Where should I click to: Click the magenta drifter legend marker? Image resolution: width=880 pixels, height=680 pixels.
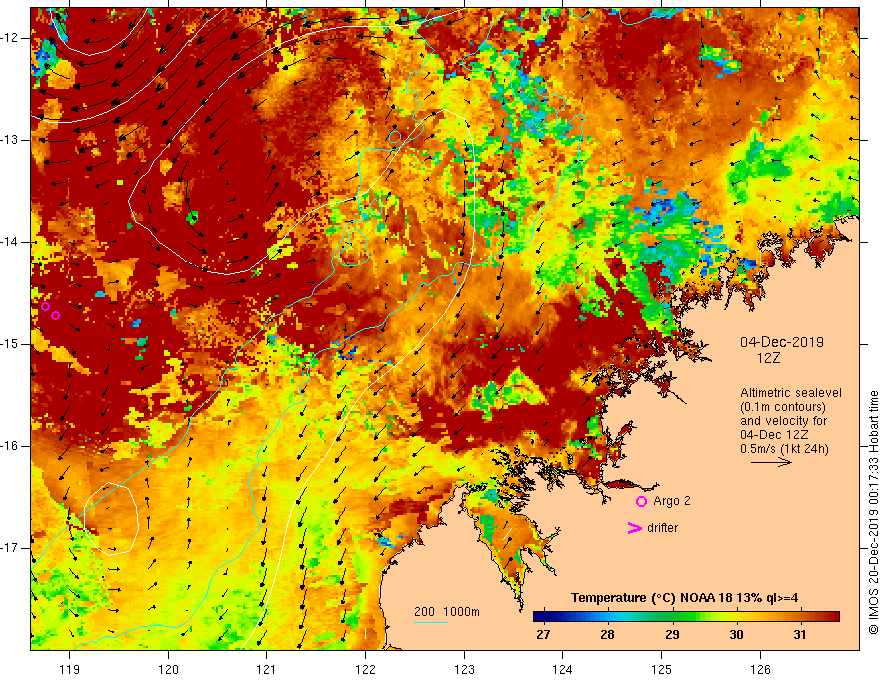(x=634, y=528)
